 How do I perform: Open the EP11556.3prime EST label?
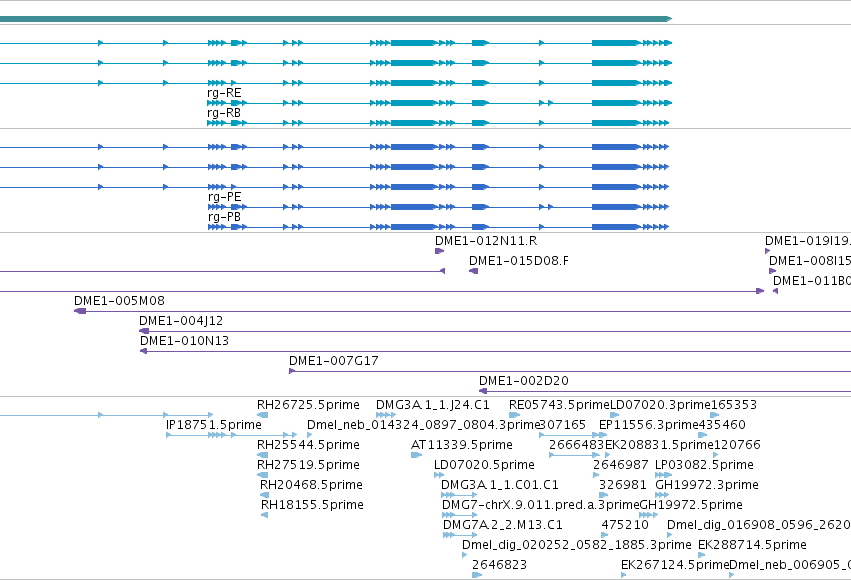[649, 425]
